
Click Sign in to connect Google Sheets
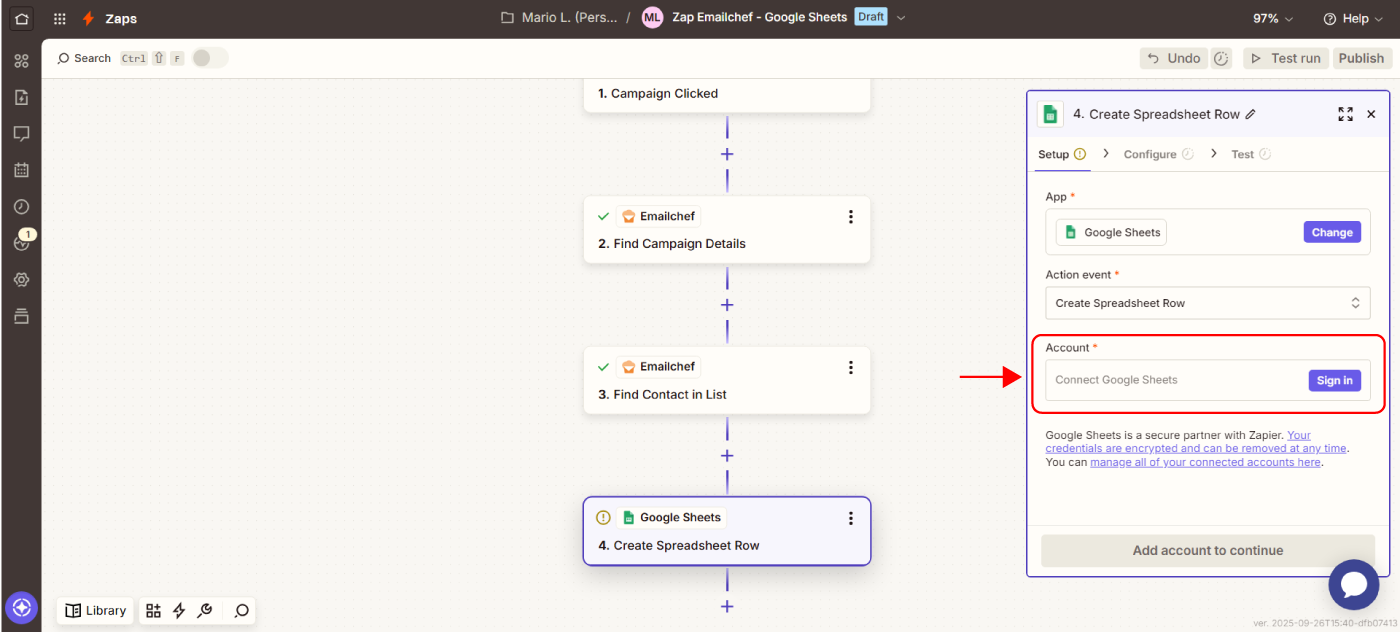1334,380
